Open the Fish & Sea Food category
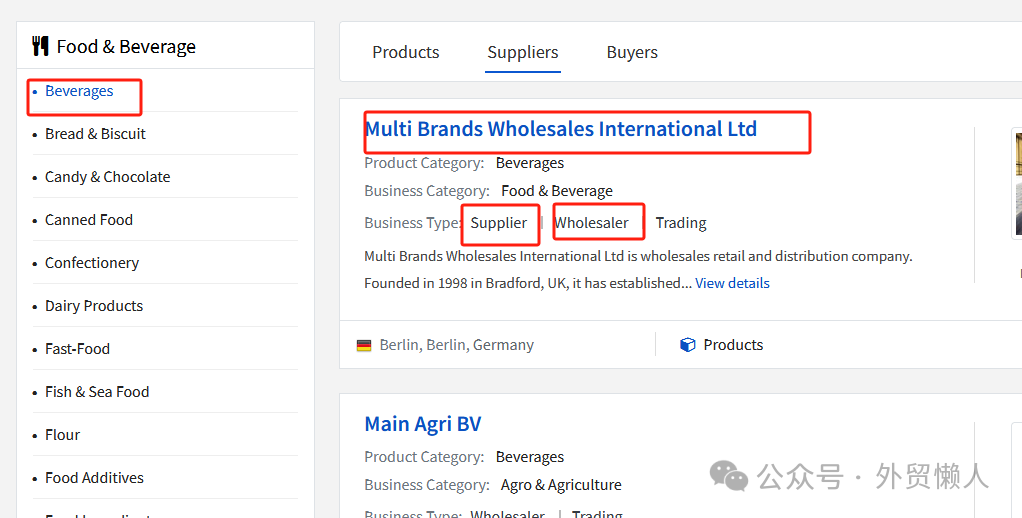Screen dimensions: 1022x518 pyautogui.click(x=96, y=392)
